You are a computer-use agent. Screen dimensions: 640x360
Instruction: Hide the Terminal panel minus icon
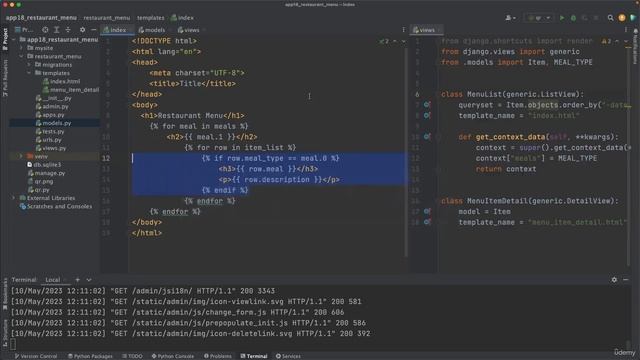point(625,280)
